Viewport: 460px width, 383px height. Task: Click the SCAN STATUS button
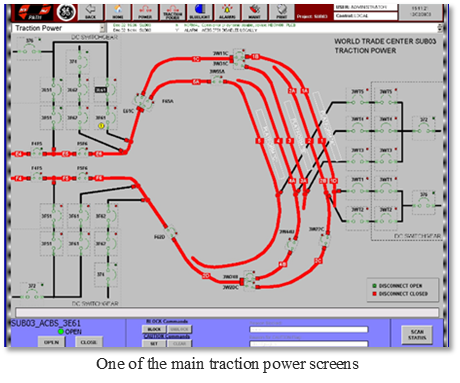417,335
